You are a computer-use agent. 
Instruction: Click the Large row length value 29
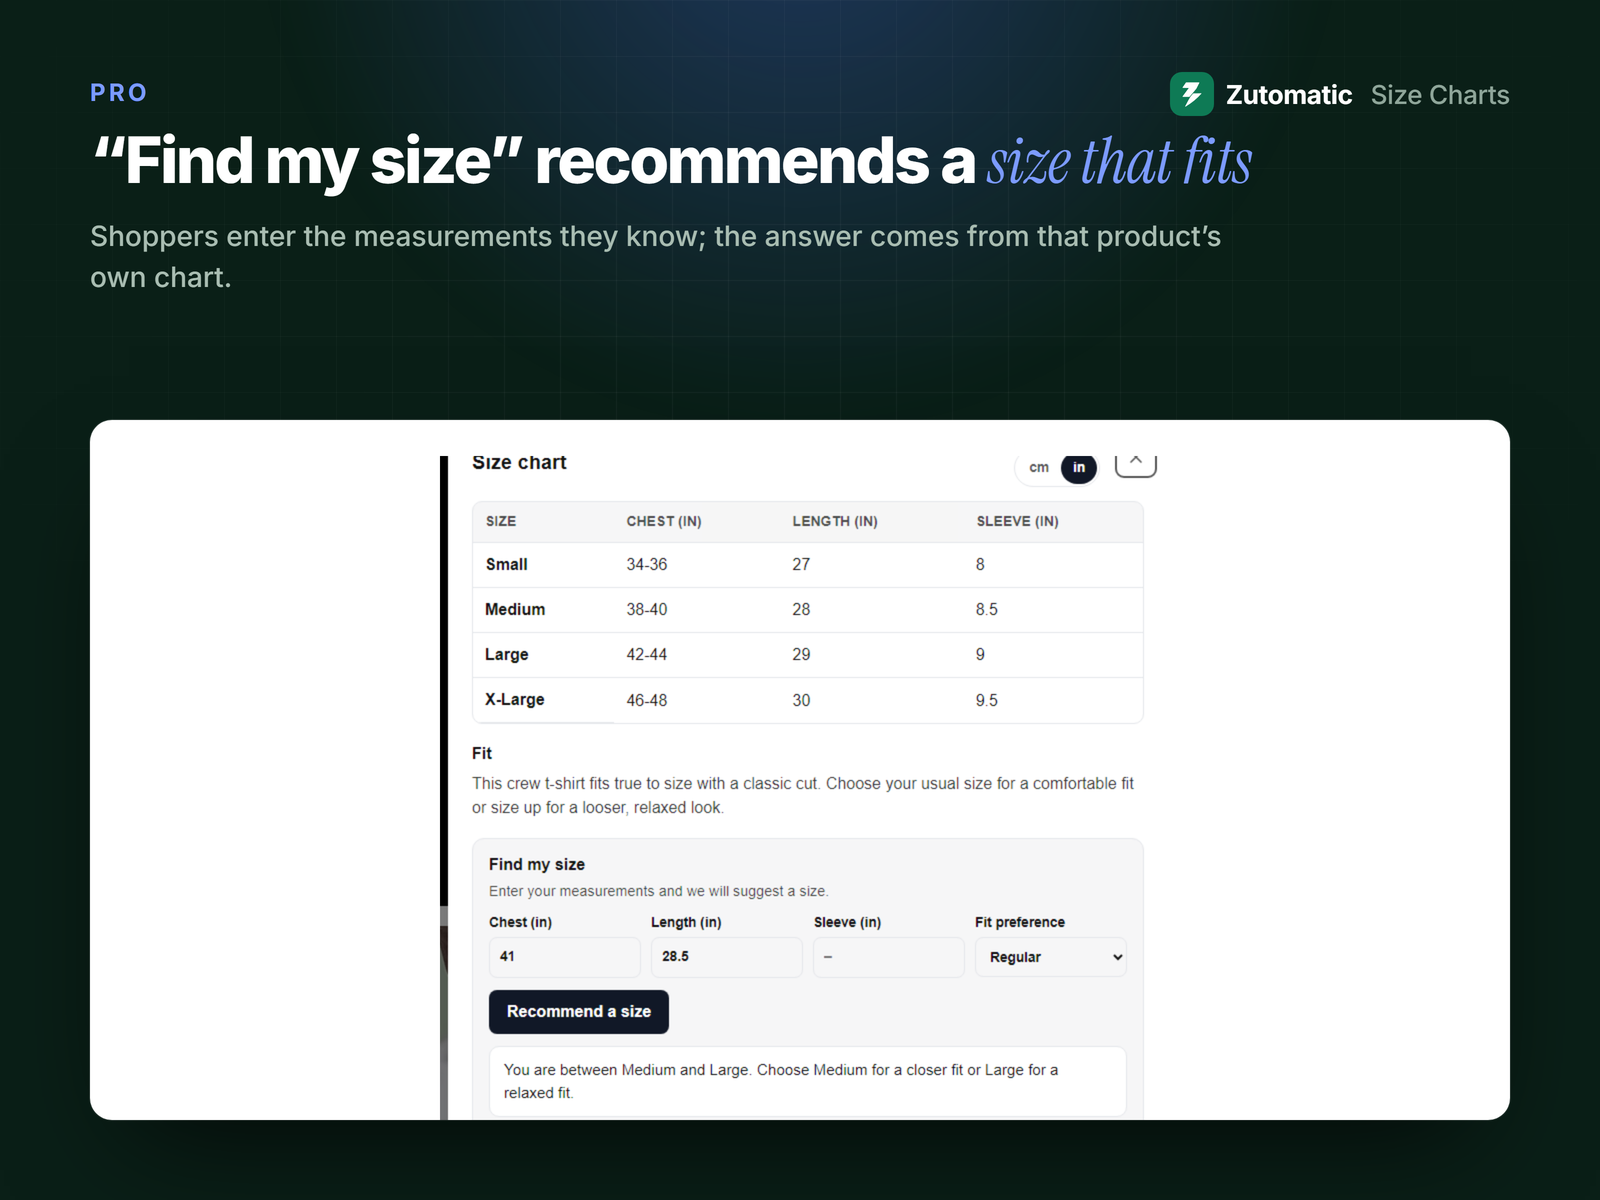tap(801, 654)
